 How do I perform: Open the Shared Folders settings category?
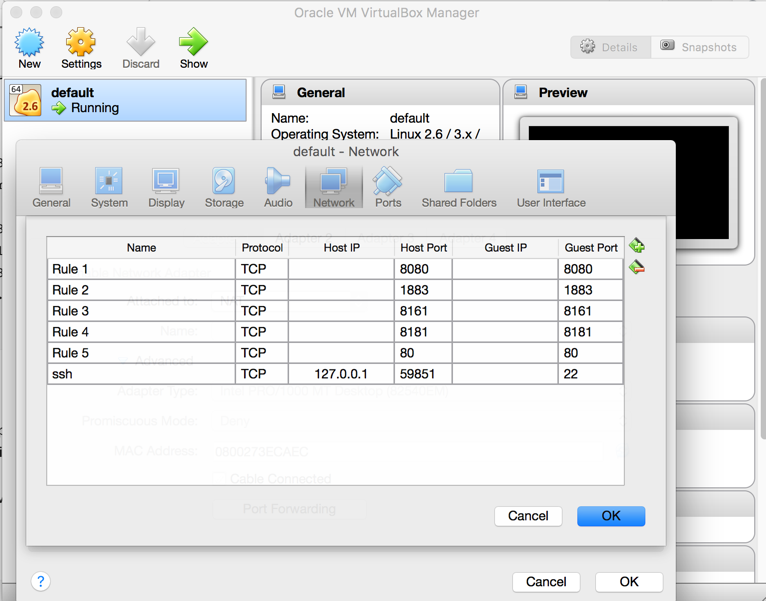tap(459, 188)
